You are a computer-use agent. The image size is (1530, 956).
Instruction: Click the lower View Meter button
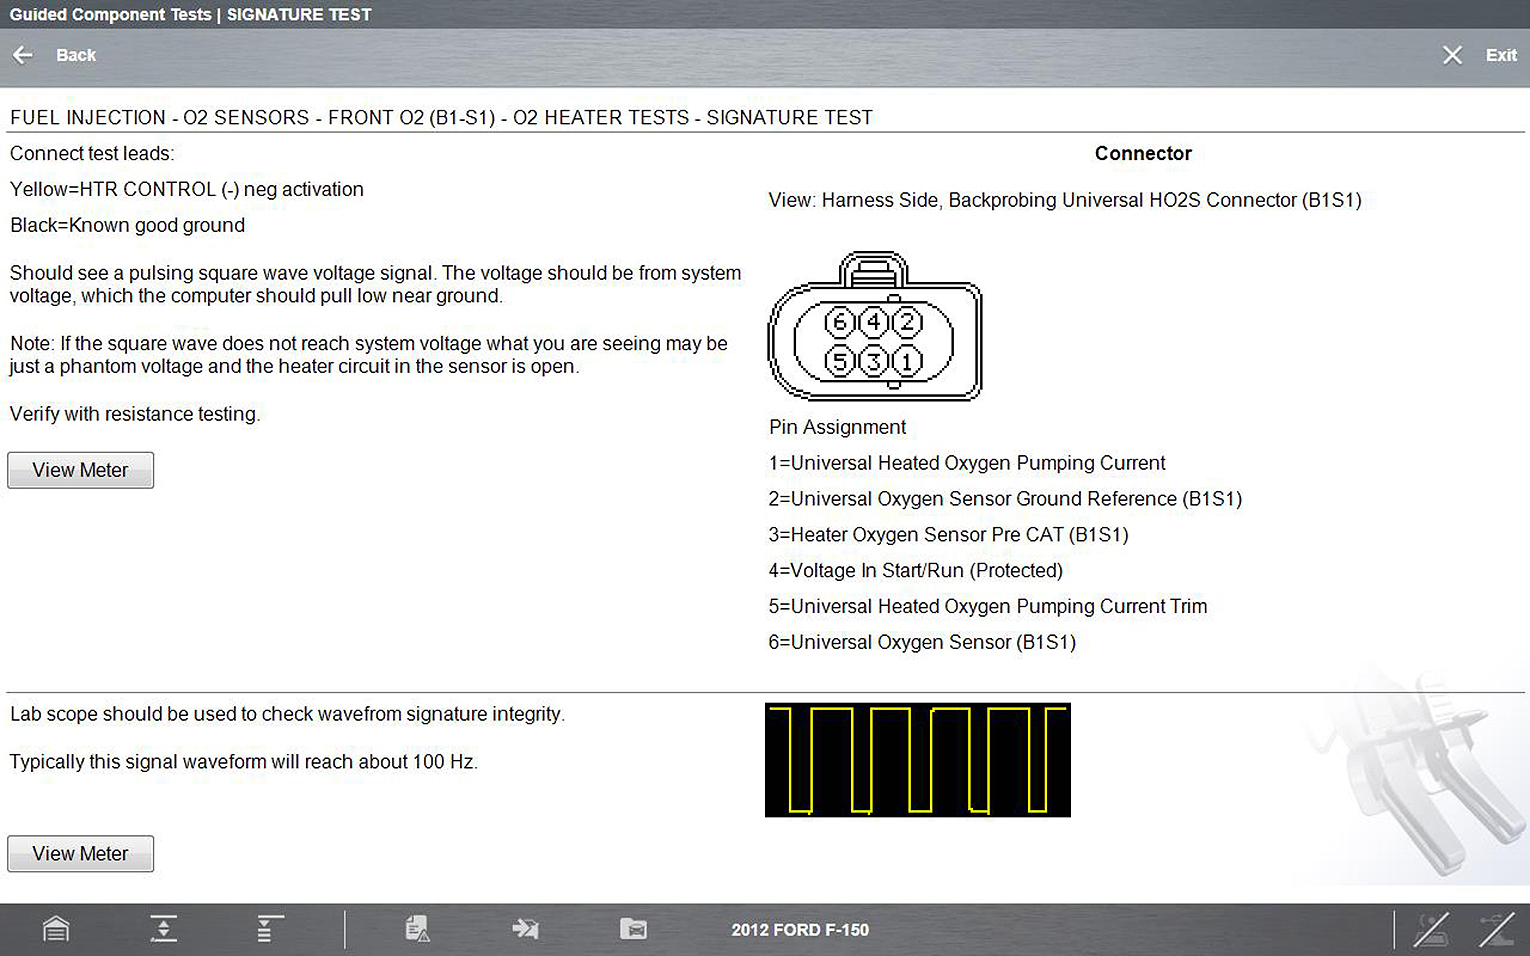(x=80, y=854)
